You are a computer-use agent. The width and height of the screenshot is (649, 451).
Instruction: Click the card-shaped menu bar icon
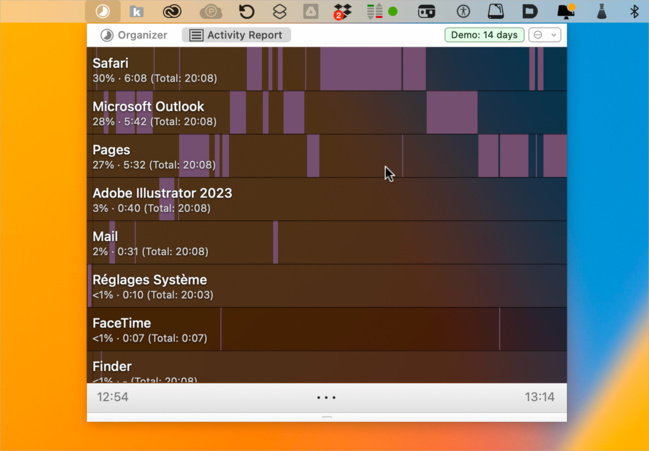tap(426, 12)
